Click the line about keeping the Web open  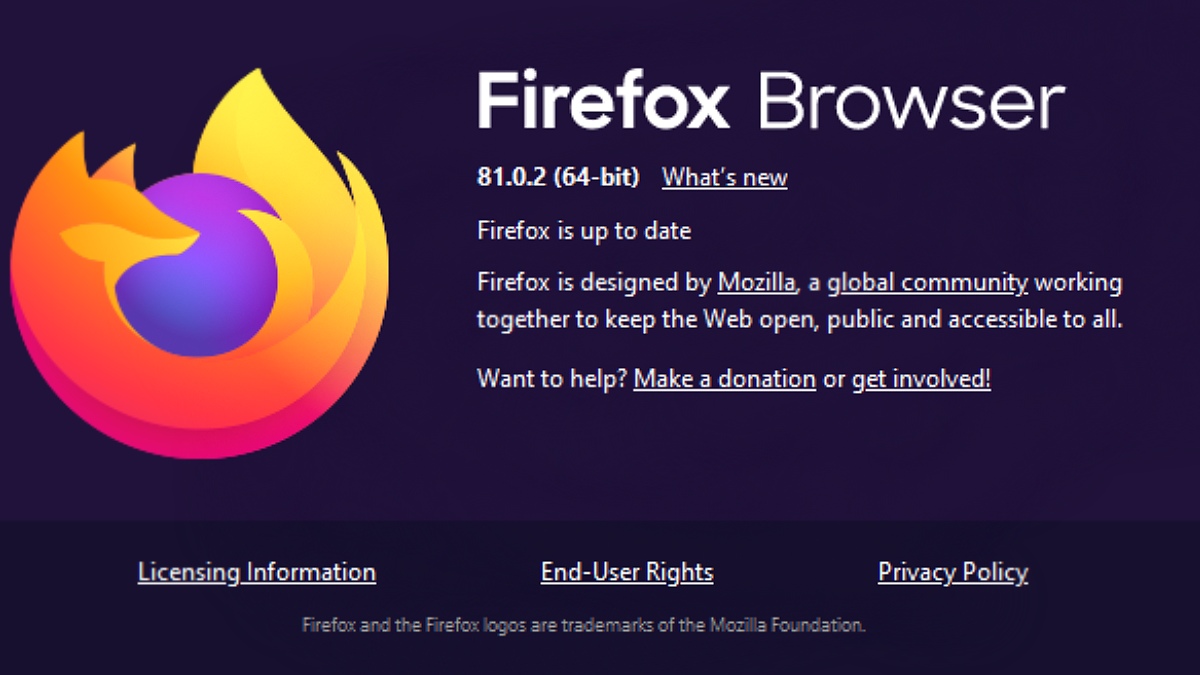(x=800, y=320)
